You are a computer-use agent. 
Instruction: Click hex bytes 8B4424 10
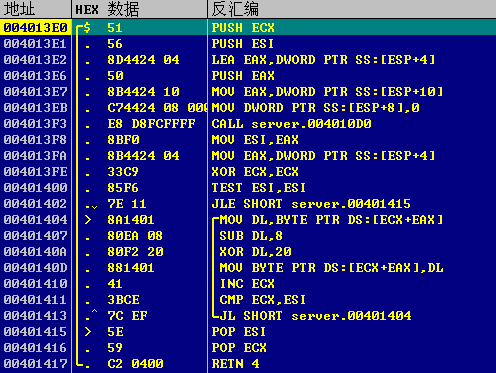coord(143,92)
